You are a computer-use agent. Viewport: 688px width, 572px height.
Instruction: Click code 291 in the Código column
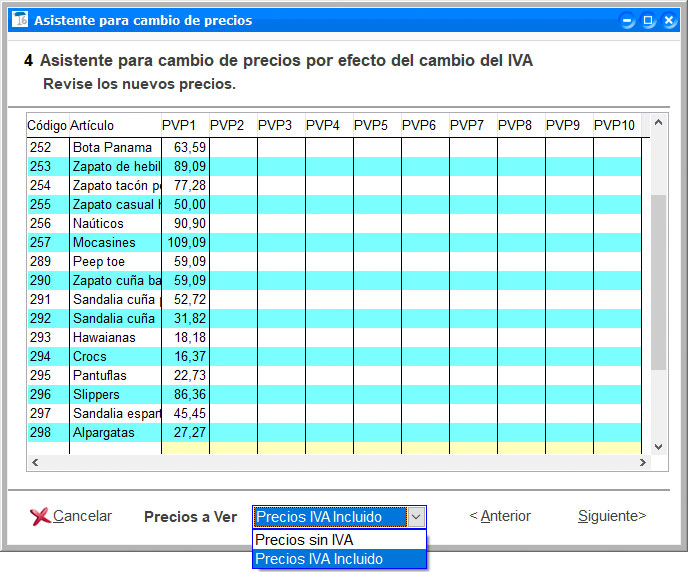pyautogui.click(x=48, y=299)
